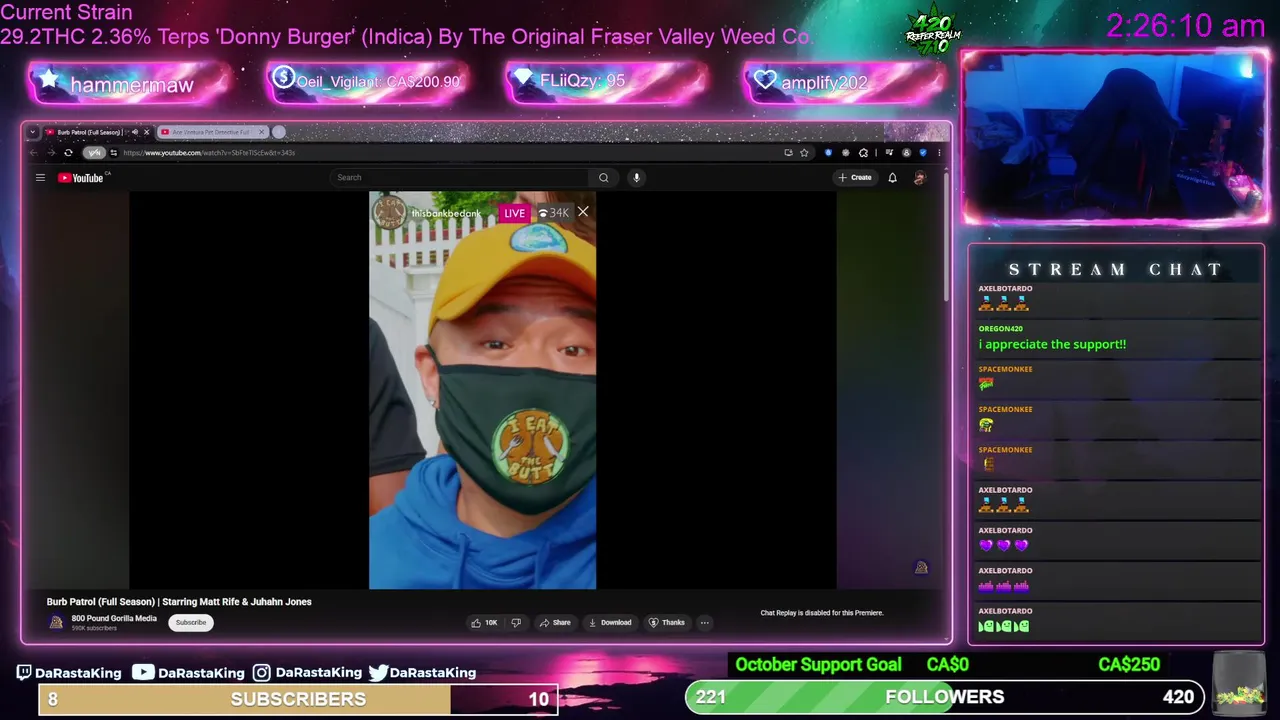Screen dimensions: 1280x720
Task: Like the video with thumbs up 10K
Action: pyautogui.click(x=484, y=623)
